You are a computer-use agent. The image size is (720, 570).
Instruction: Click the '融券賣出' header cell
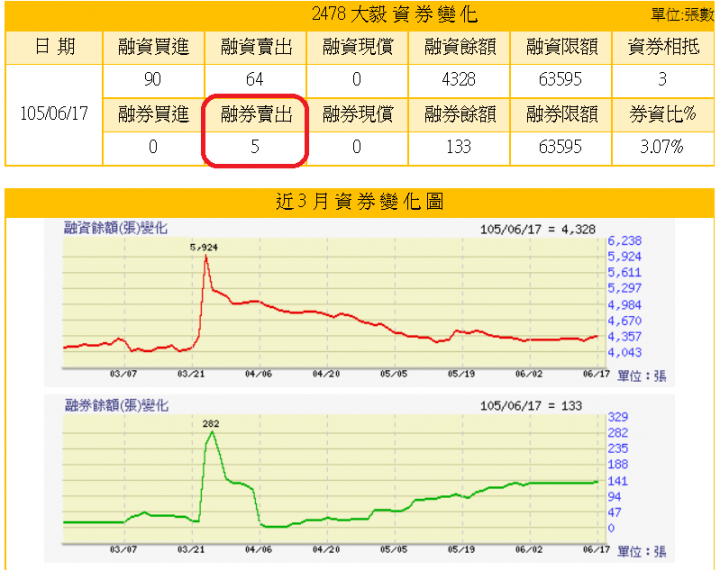(256, 114)
